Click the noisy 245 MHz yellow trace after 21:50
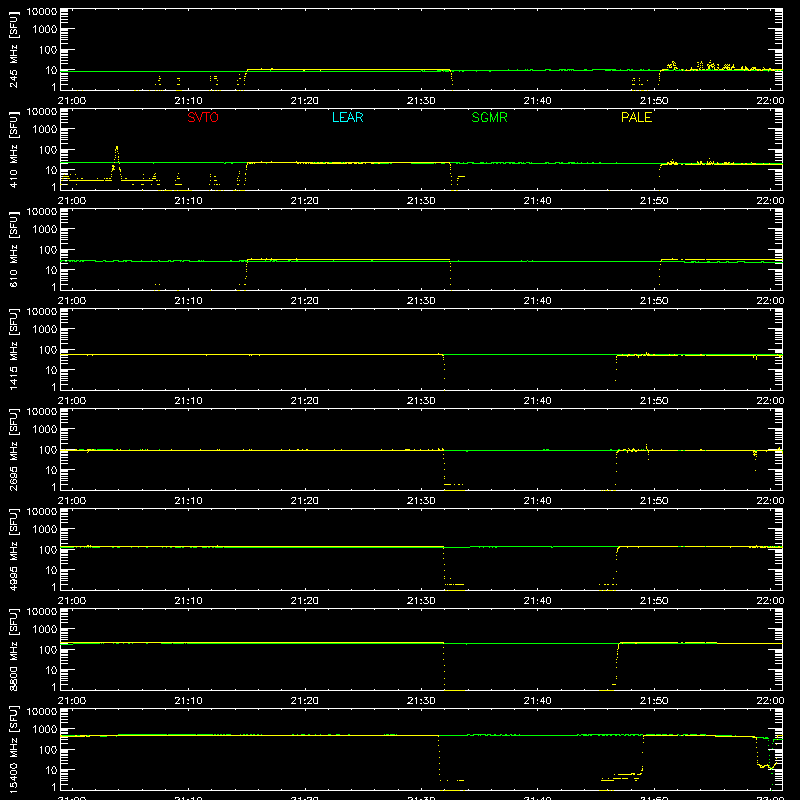The height and width of the screenshot is (800, 800). coord(719,66)
